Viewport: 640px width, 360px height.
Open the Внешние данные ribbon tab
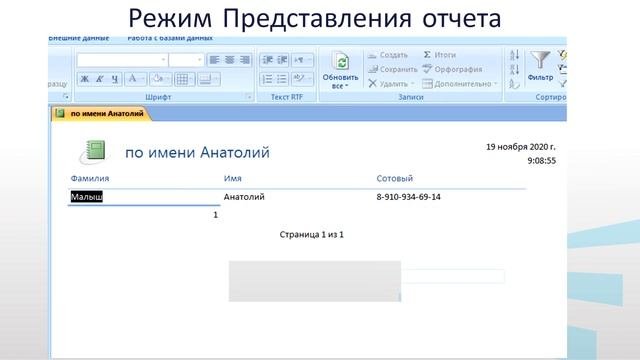pos(79,38)
